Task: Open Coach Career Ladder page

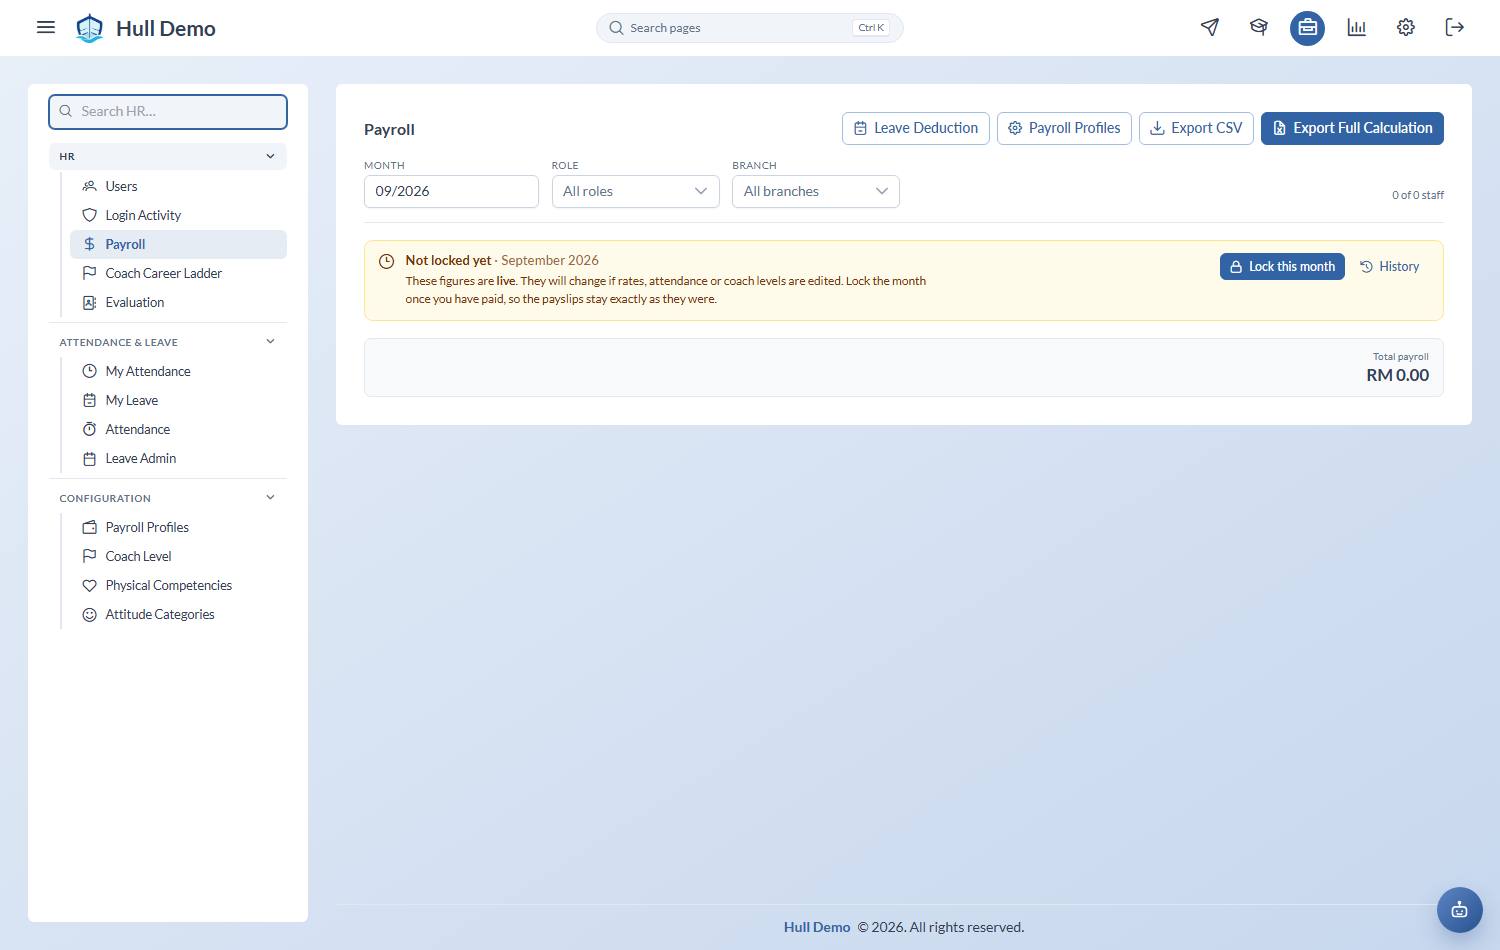Action: point(178,273)
